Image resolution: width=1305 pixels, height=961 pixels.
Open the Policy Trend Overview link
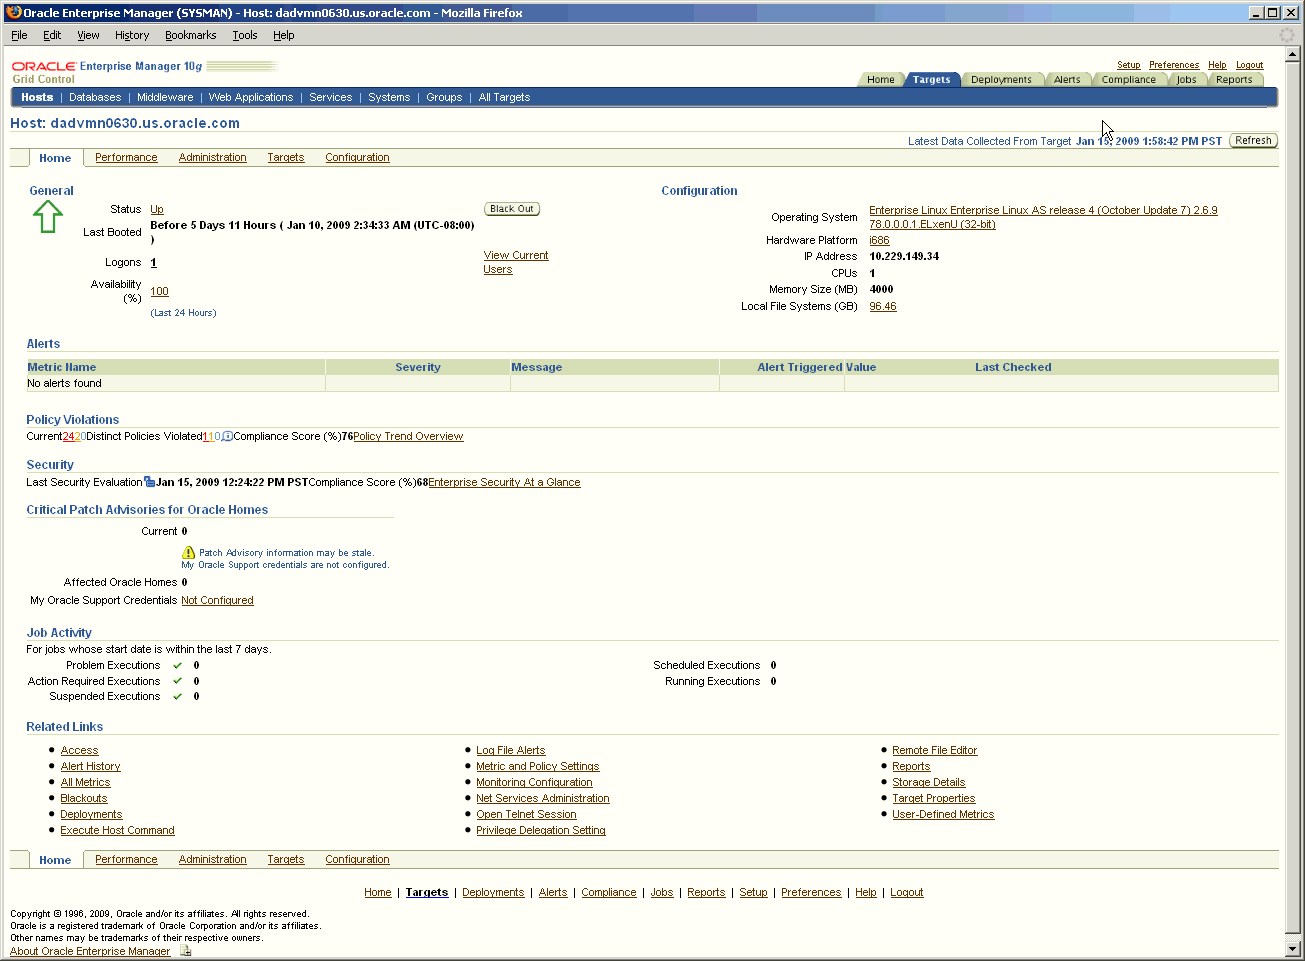[408, 436]
